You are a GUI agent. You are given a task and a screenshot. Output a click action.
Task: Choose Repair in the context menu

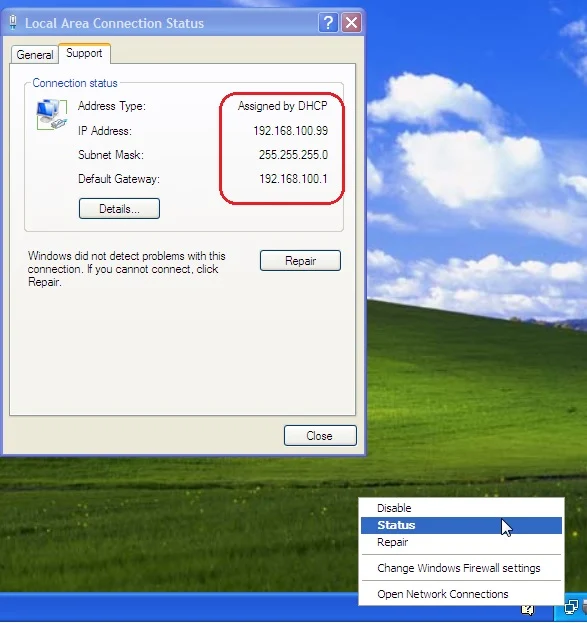click(461, 542)
